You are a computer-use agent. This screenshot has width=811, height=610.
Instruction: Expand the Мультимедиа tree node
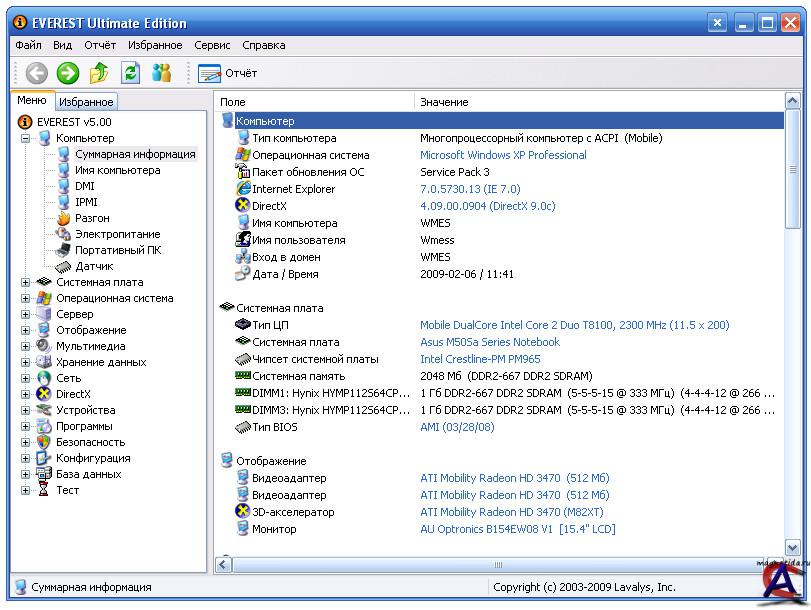click(x=26, y=346)
